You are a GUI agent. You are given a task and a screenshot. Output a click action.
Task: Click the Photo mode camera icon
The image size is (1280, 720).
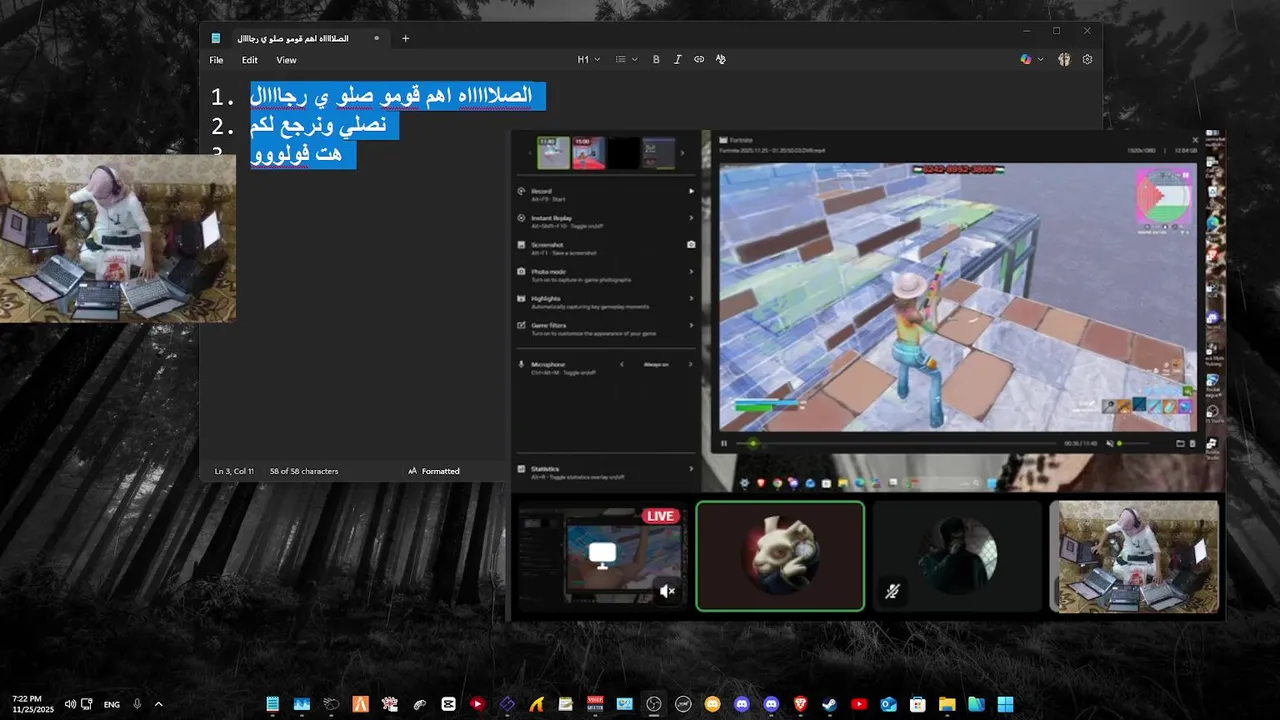521,271
